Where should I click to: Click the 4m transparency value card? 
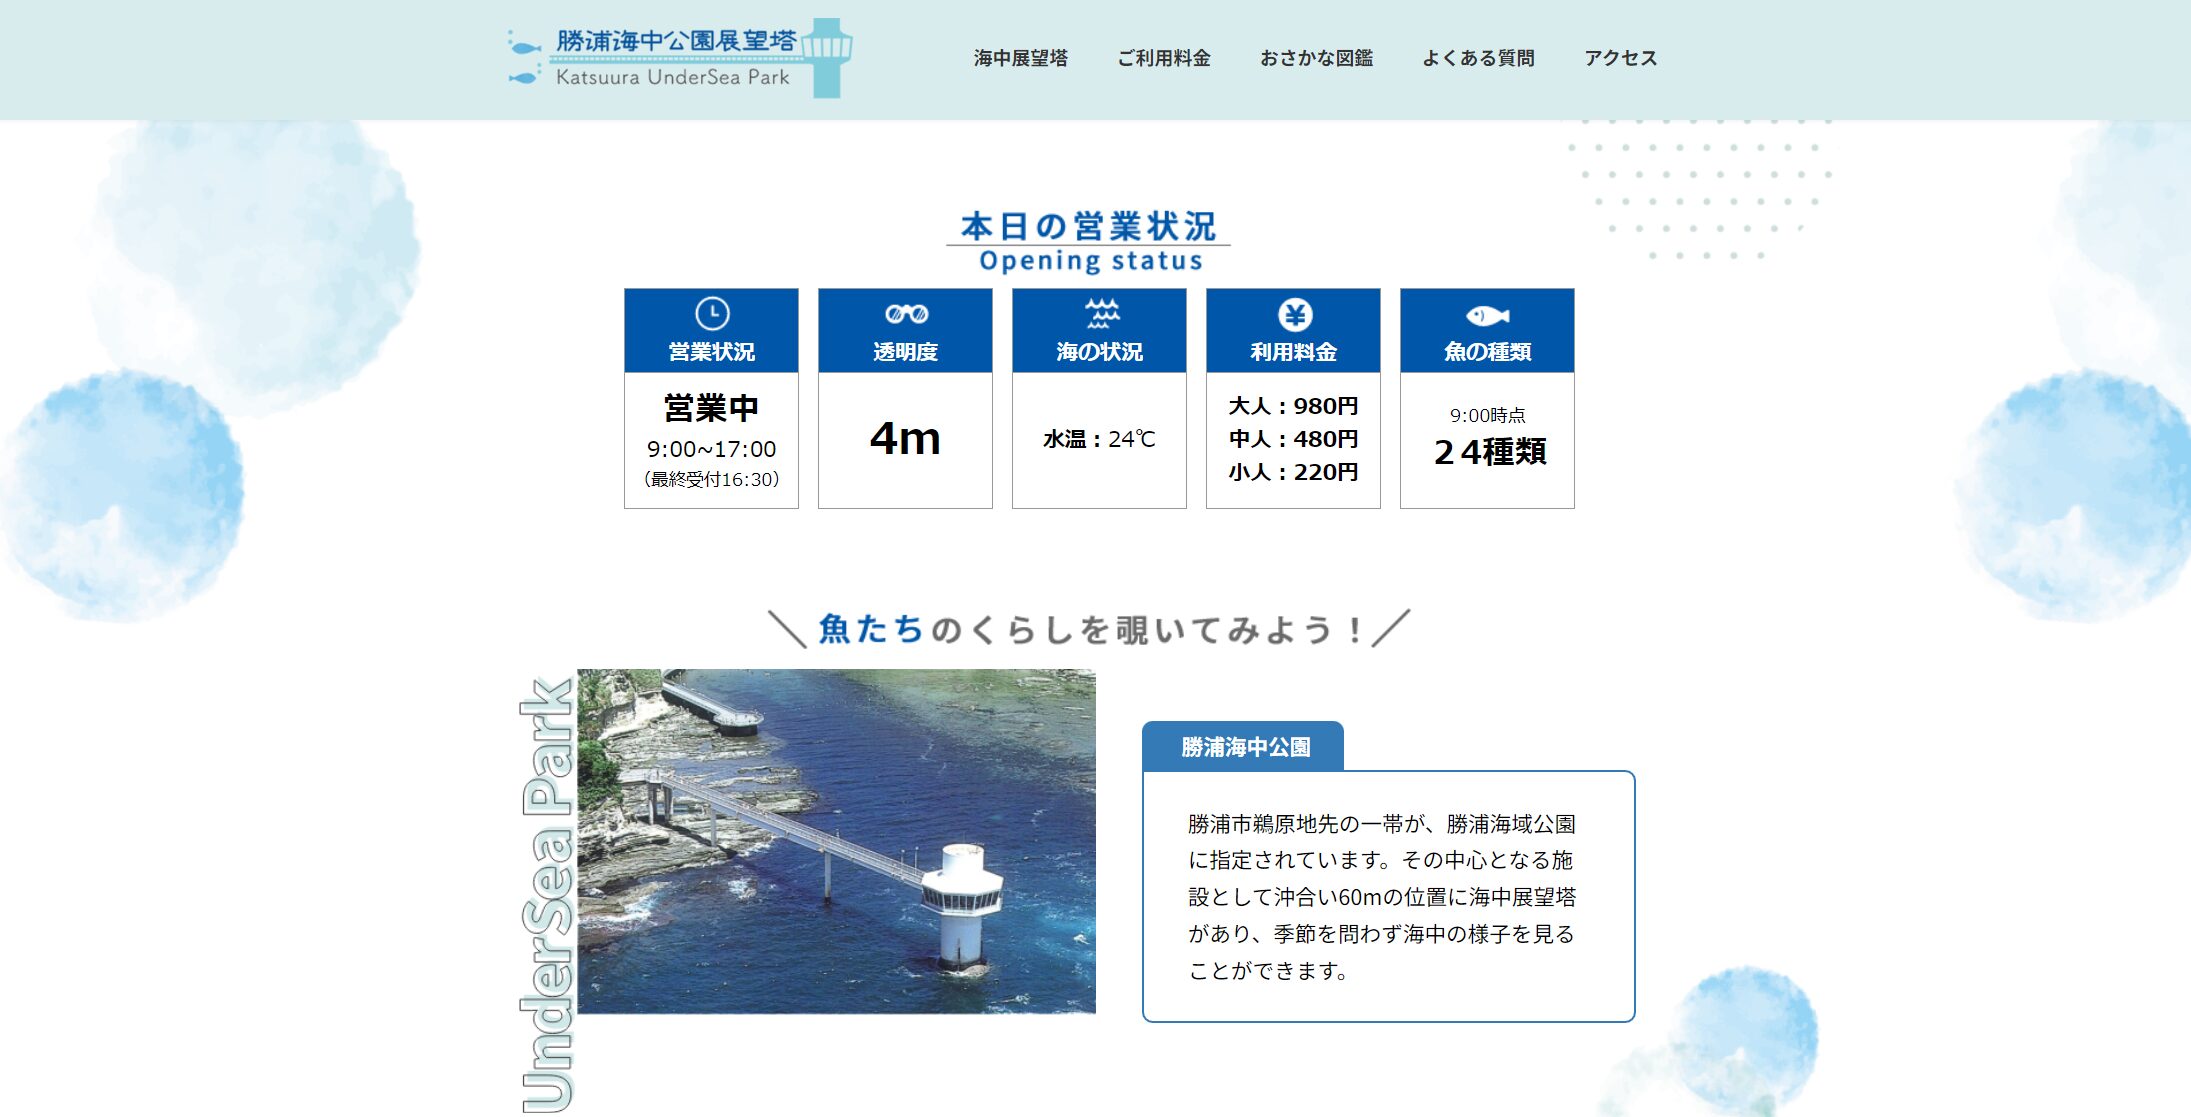coord(905,439)
